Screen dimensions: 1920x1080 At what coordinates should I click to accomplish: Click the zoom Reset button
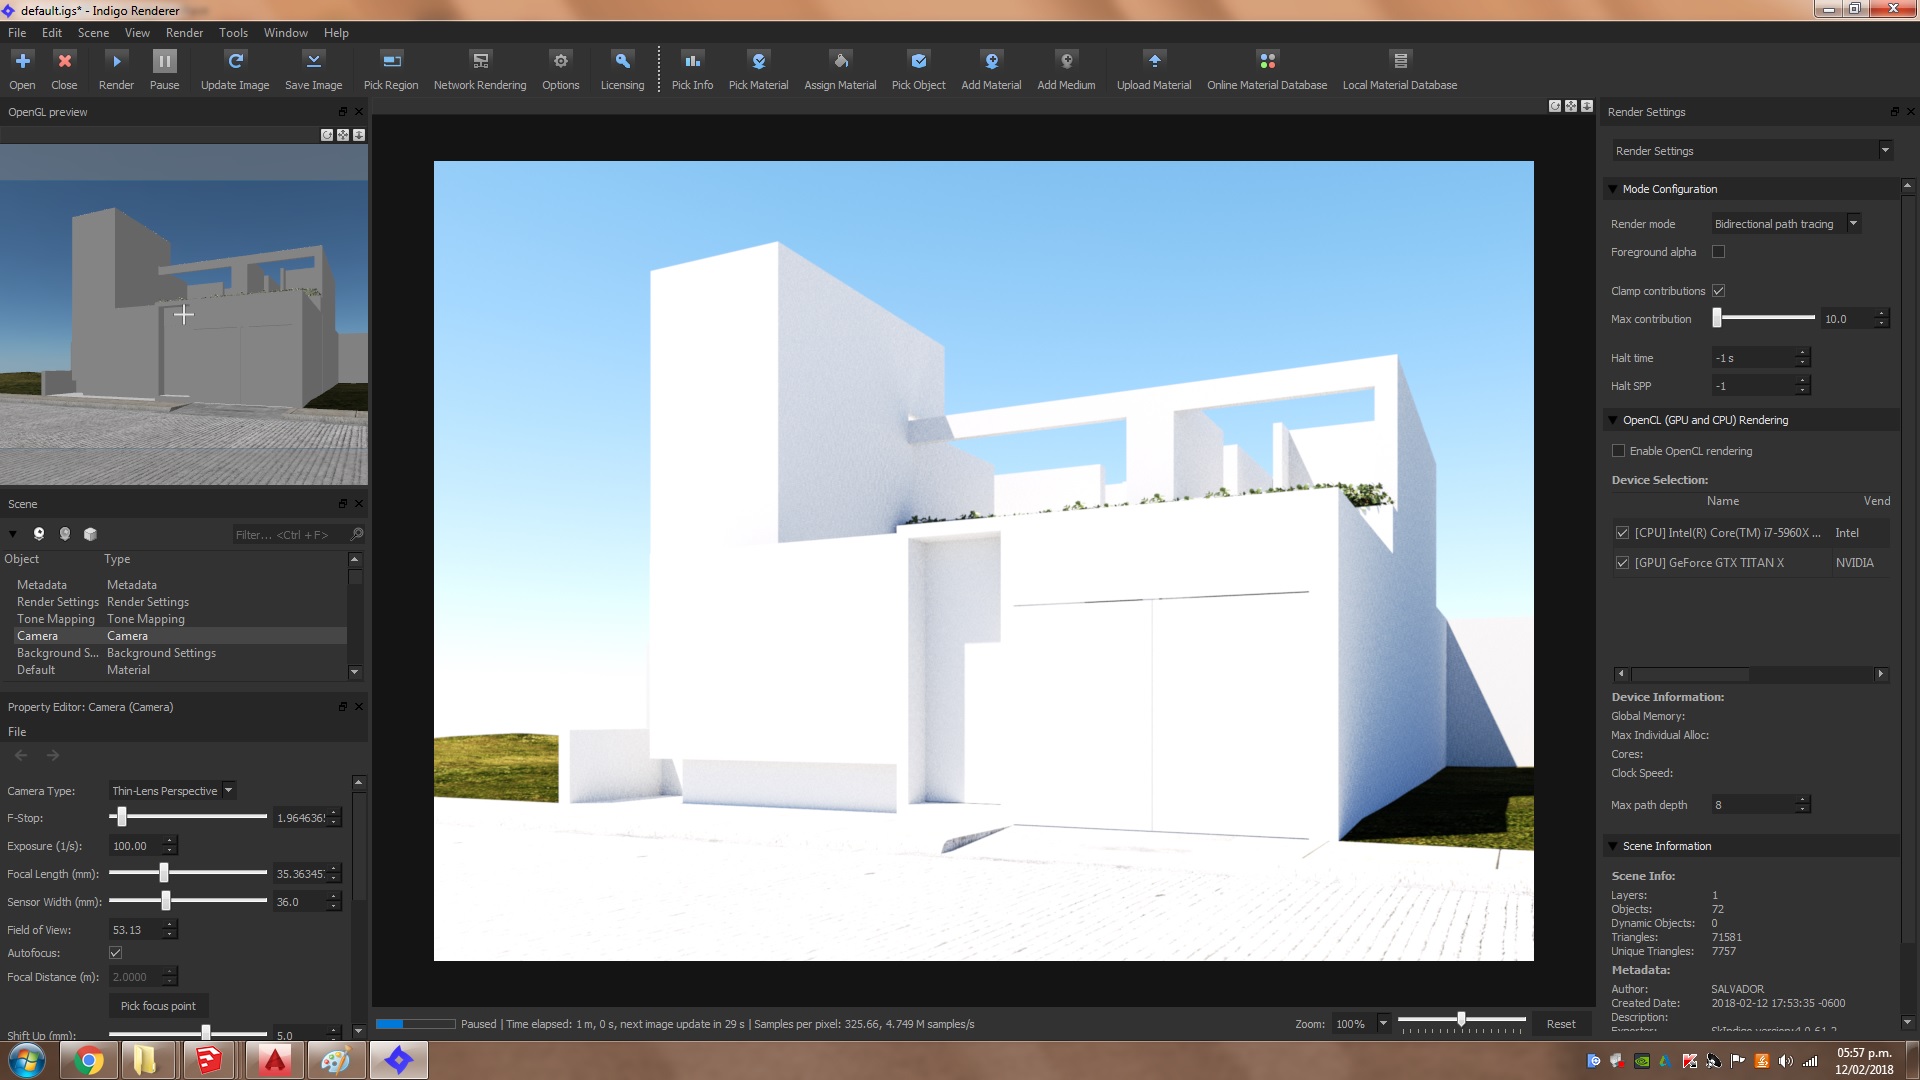click(1560, 1024)
